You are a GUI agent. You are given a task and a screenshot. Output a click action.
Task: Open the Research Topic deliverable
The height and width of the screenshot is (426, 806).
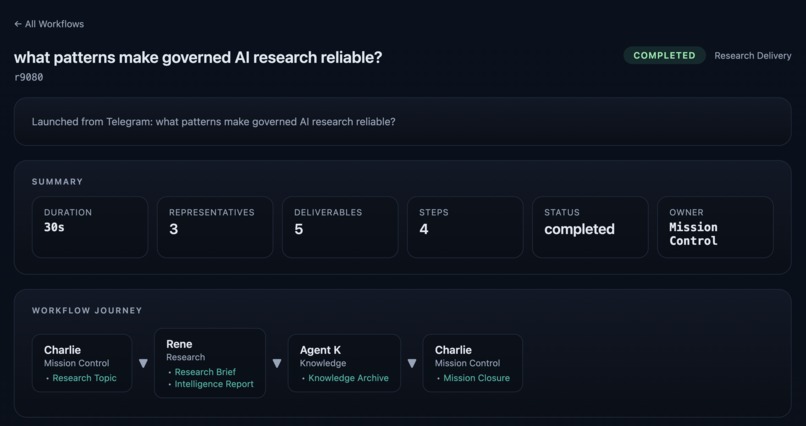(x=84, y=378)
